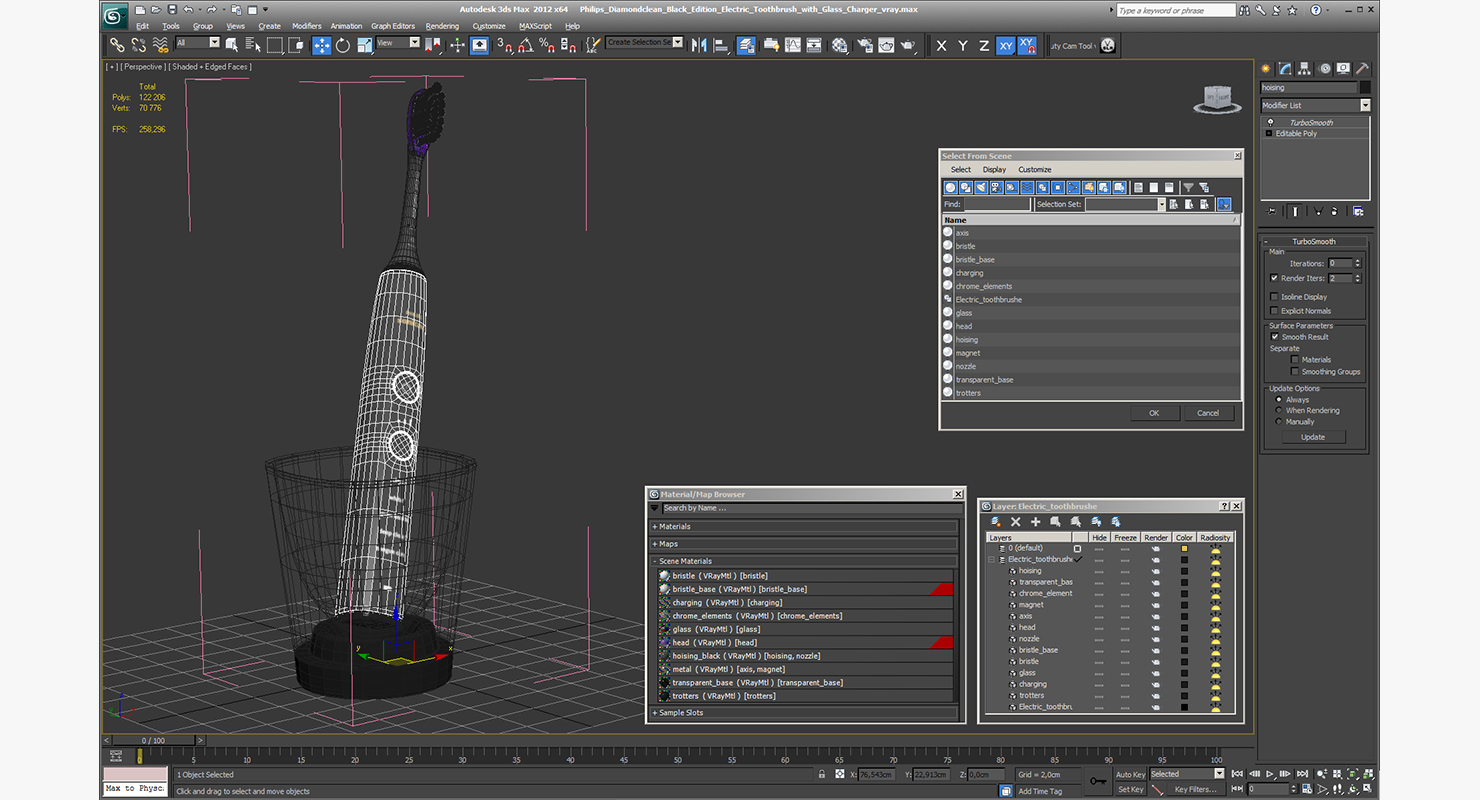Restrict transform to X axis

(x=941, y=46)
